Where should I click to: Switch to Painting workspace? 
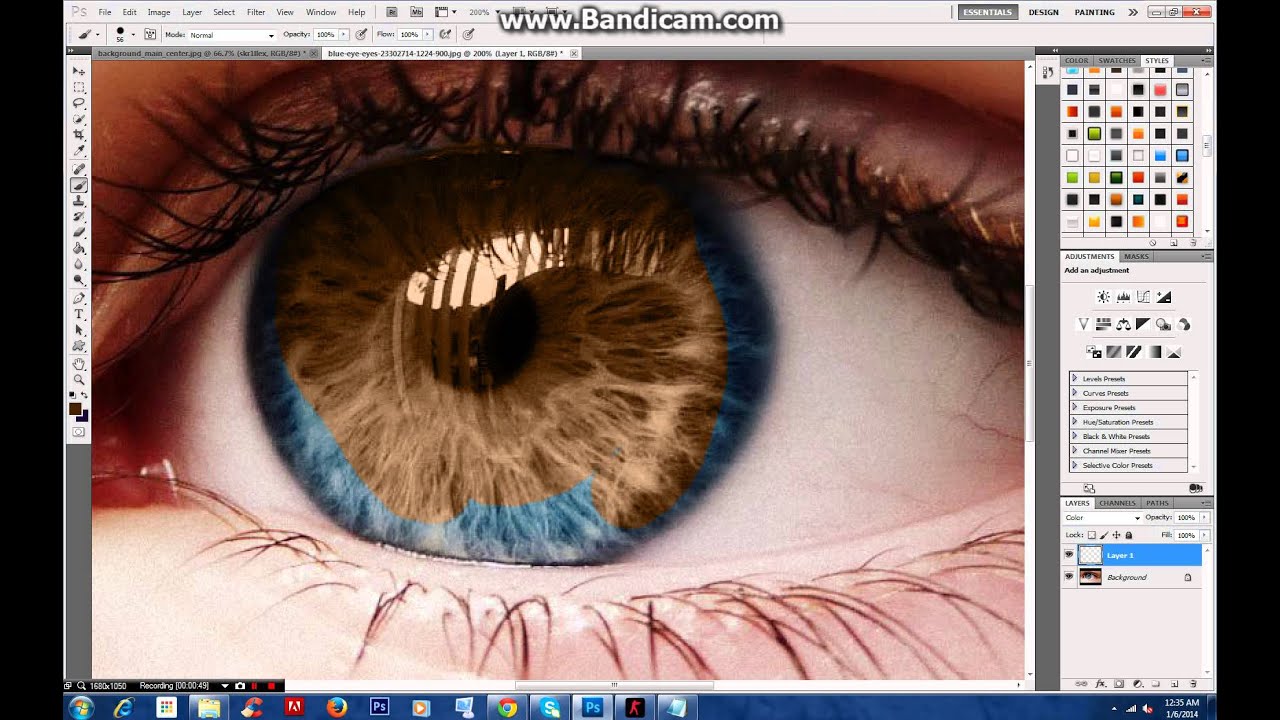pyautogui.click(x=1094, y=12)
